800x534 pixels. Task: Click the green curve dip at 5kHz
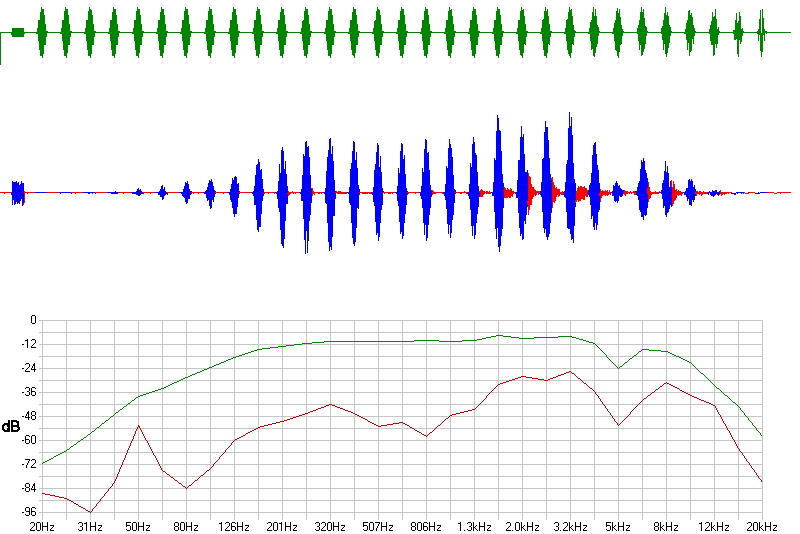coord(618,368)
